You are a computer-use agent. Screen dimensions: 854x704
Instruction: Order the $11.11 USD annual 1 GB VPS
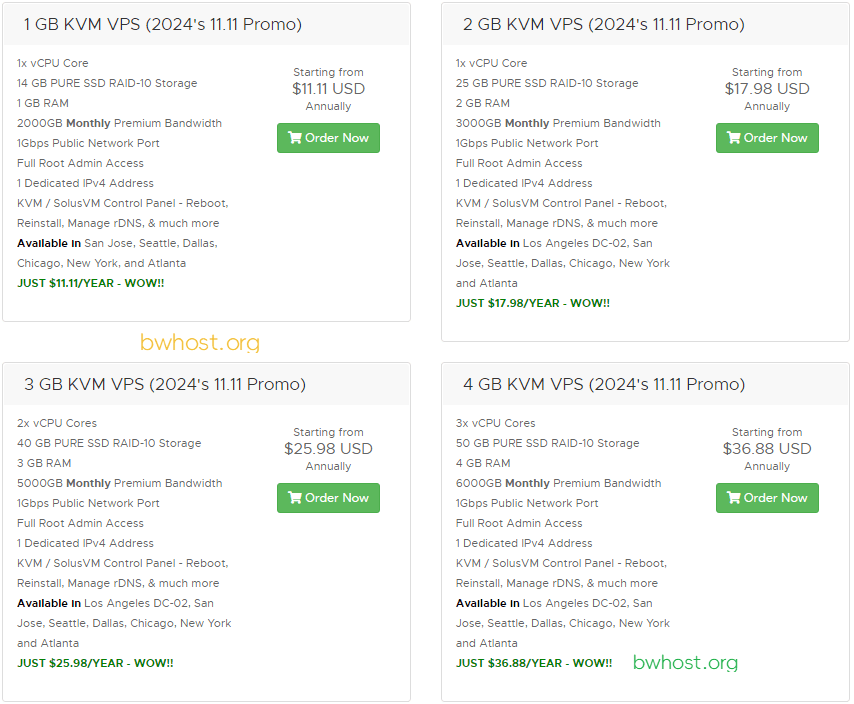pos(328,138)
